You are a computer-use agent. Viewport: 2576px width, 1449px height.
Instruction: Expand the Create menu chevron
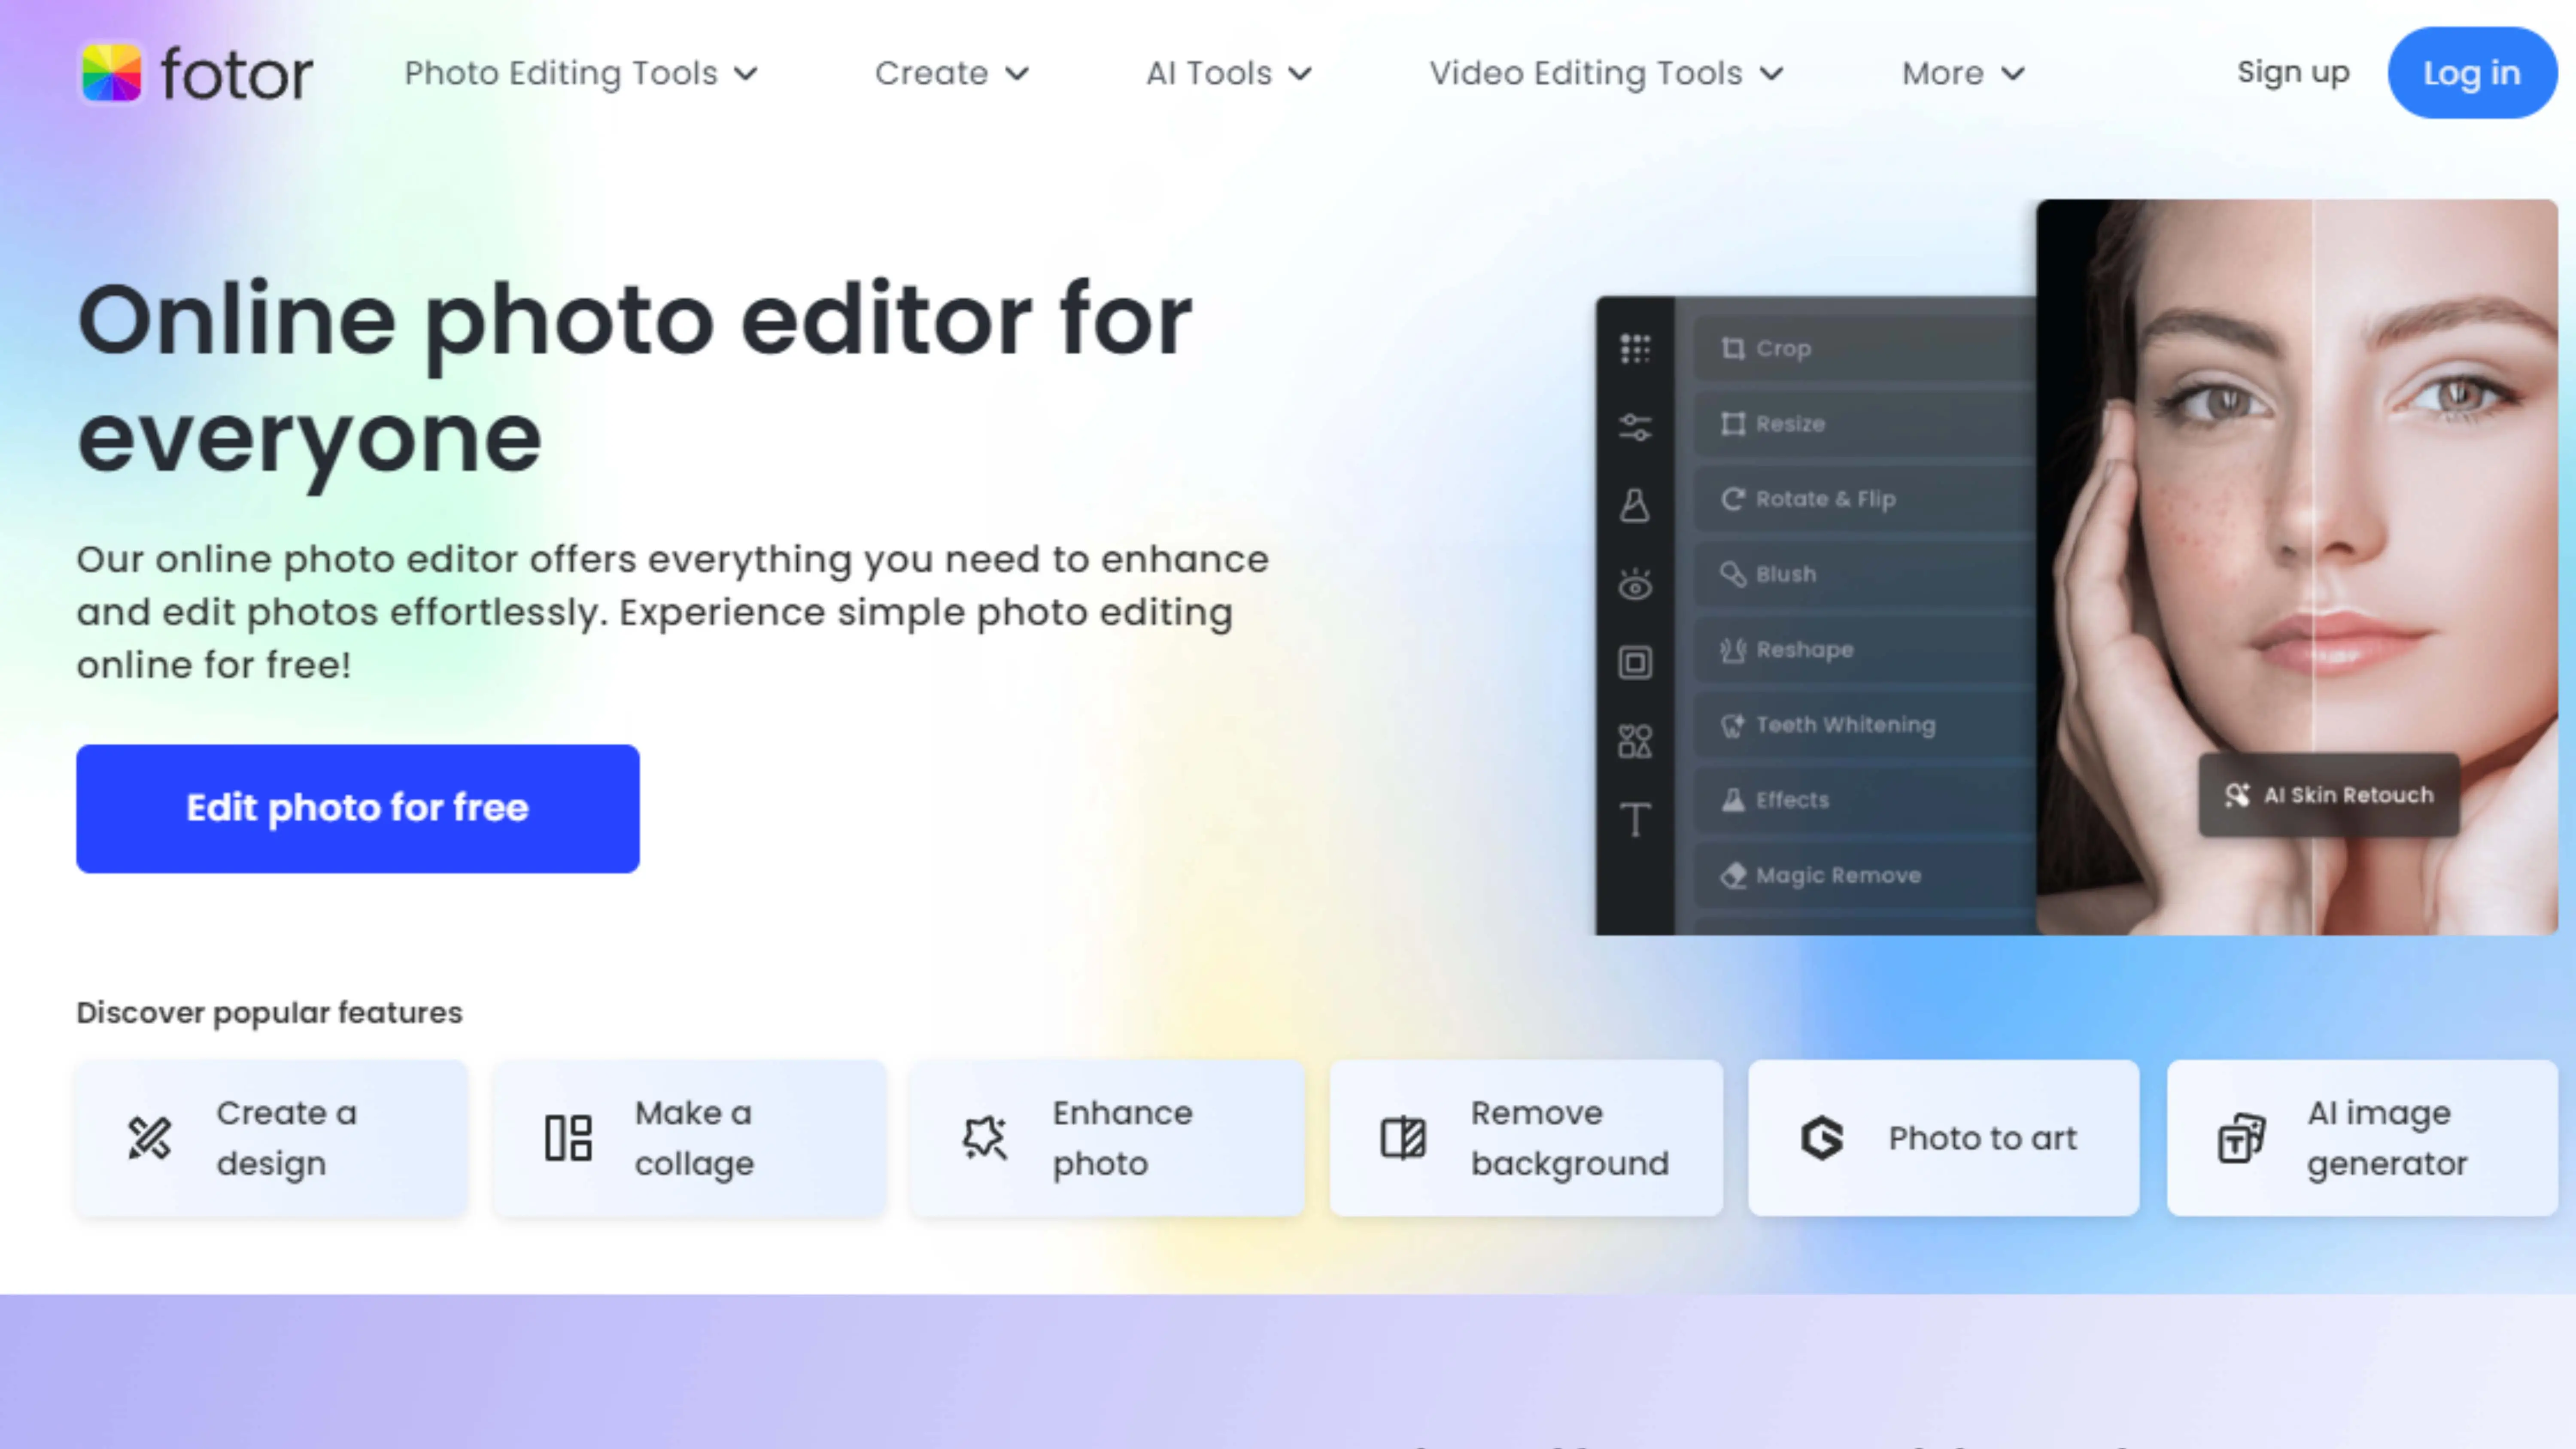(x=1017, y=74)
